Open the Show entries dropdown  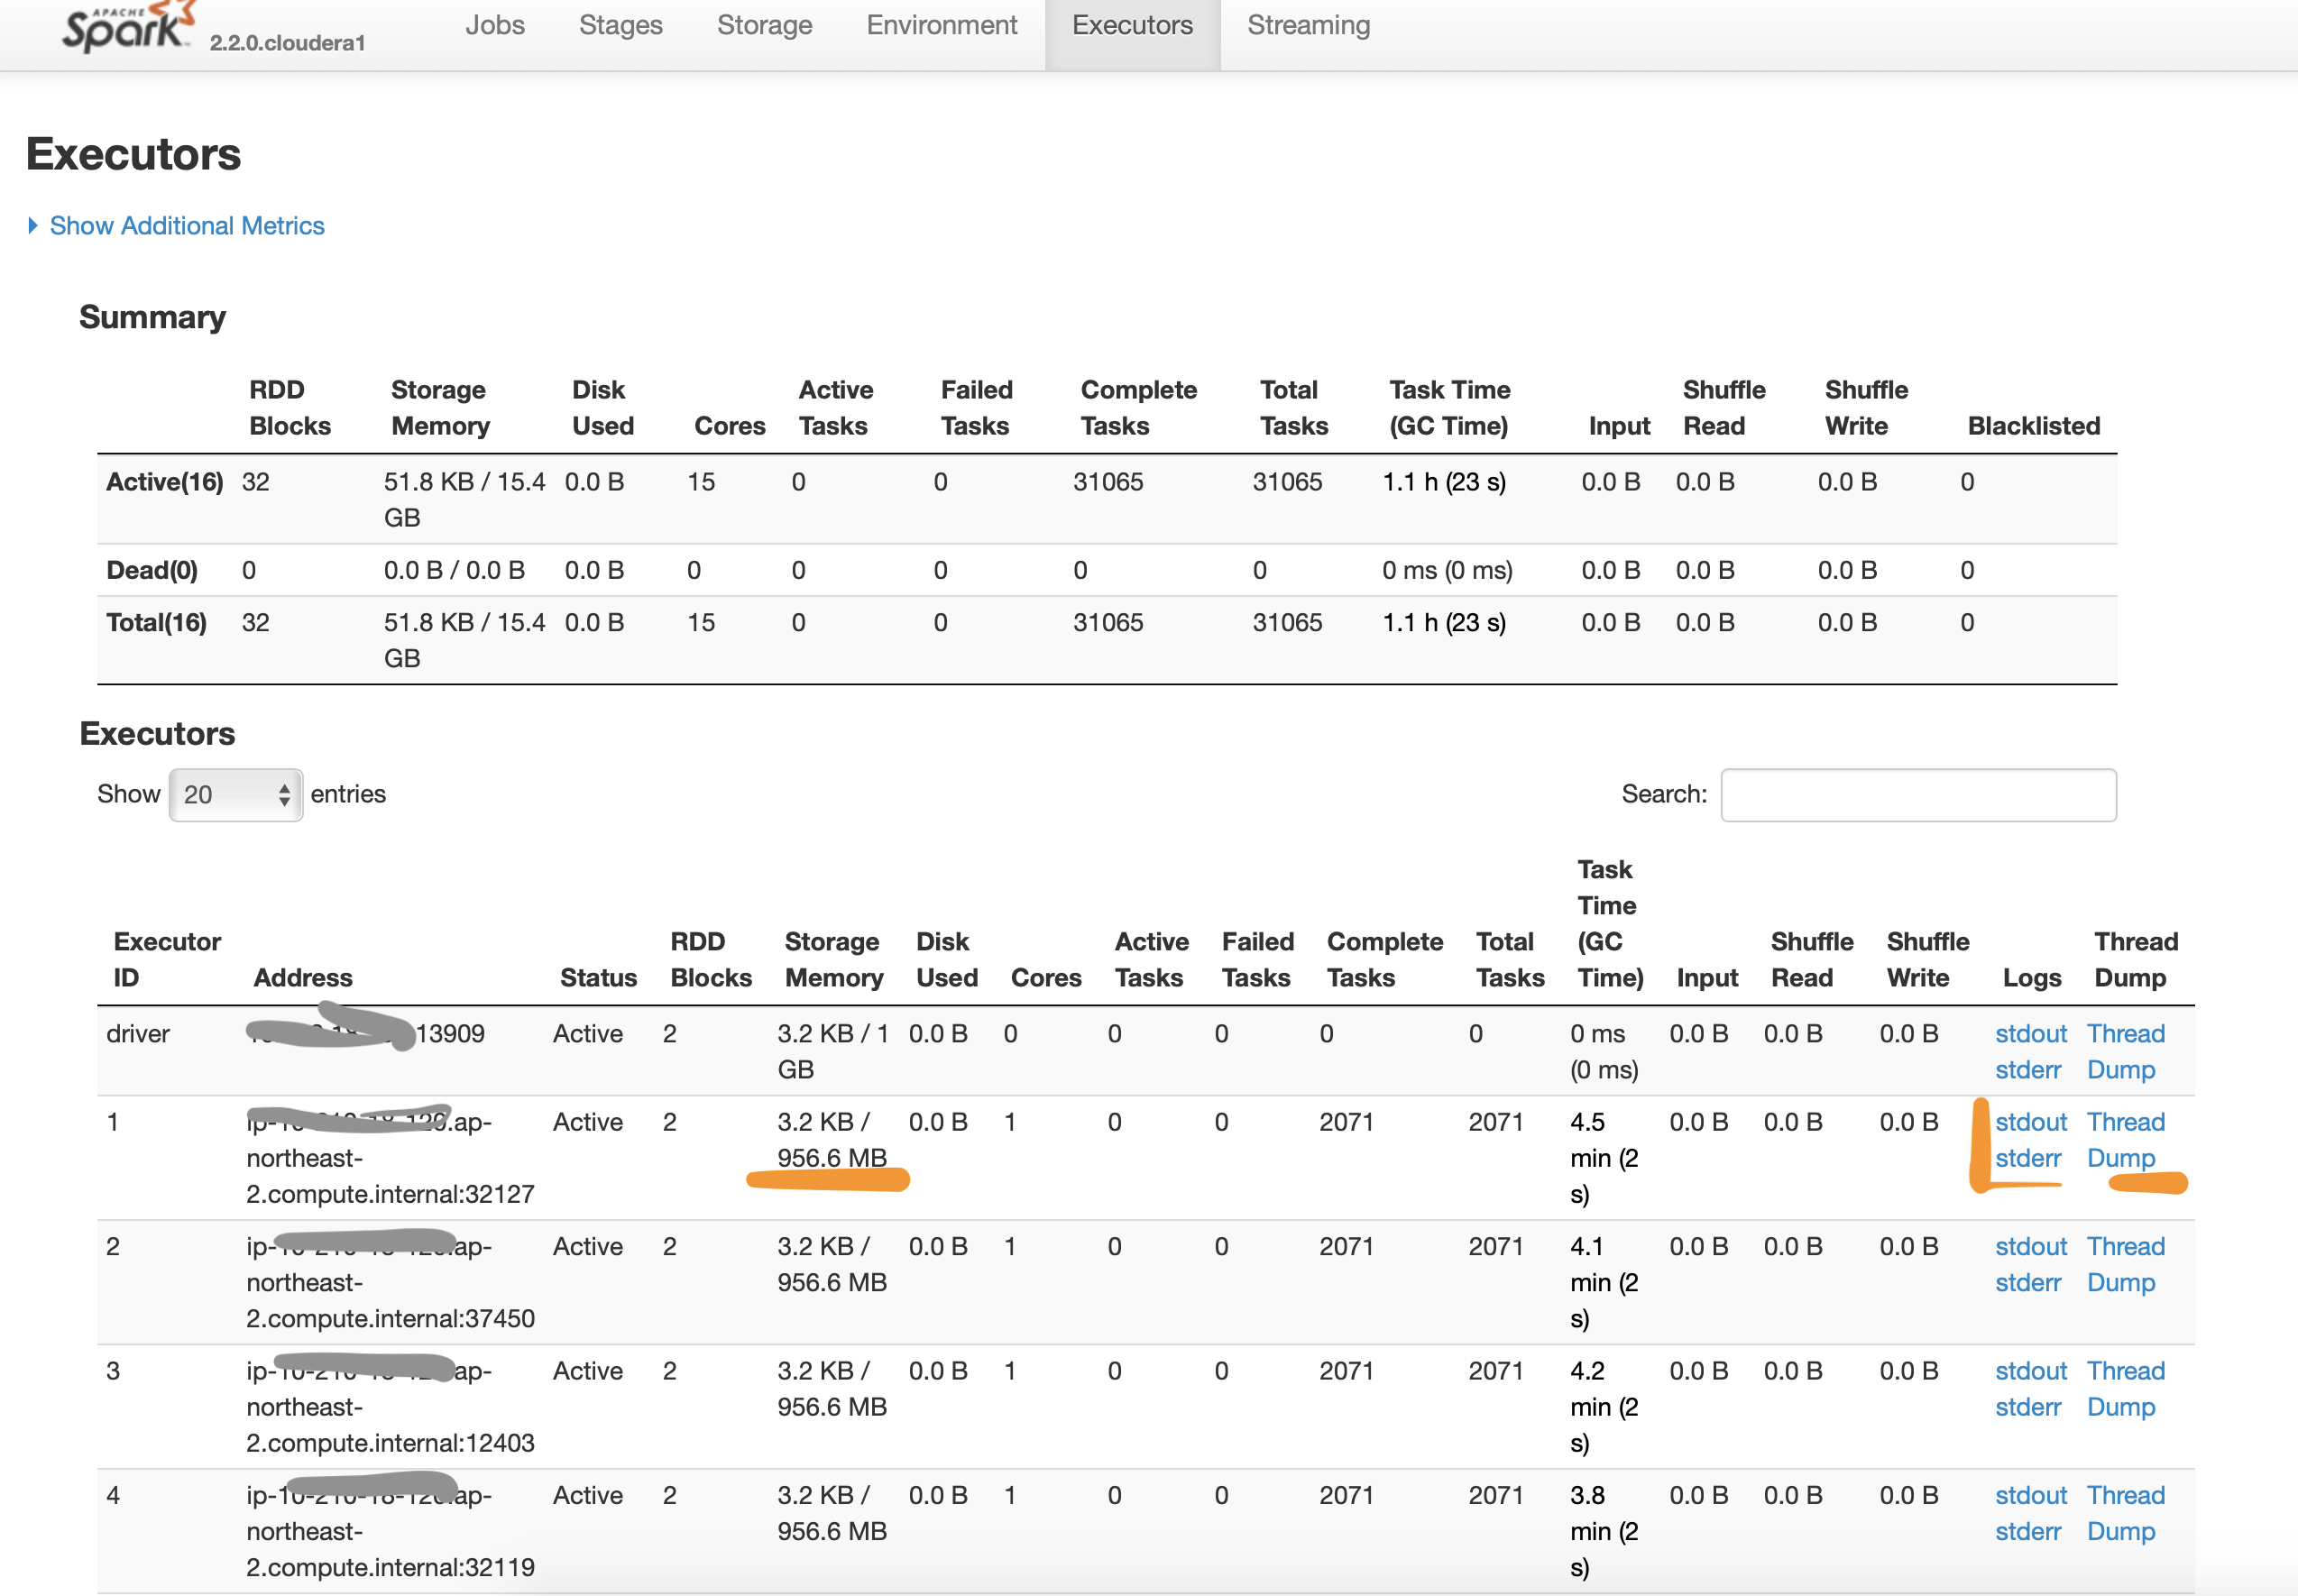(235, 795)
